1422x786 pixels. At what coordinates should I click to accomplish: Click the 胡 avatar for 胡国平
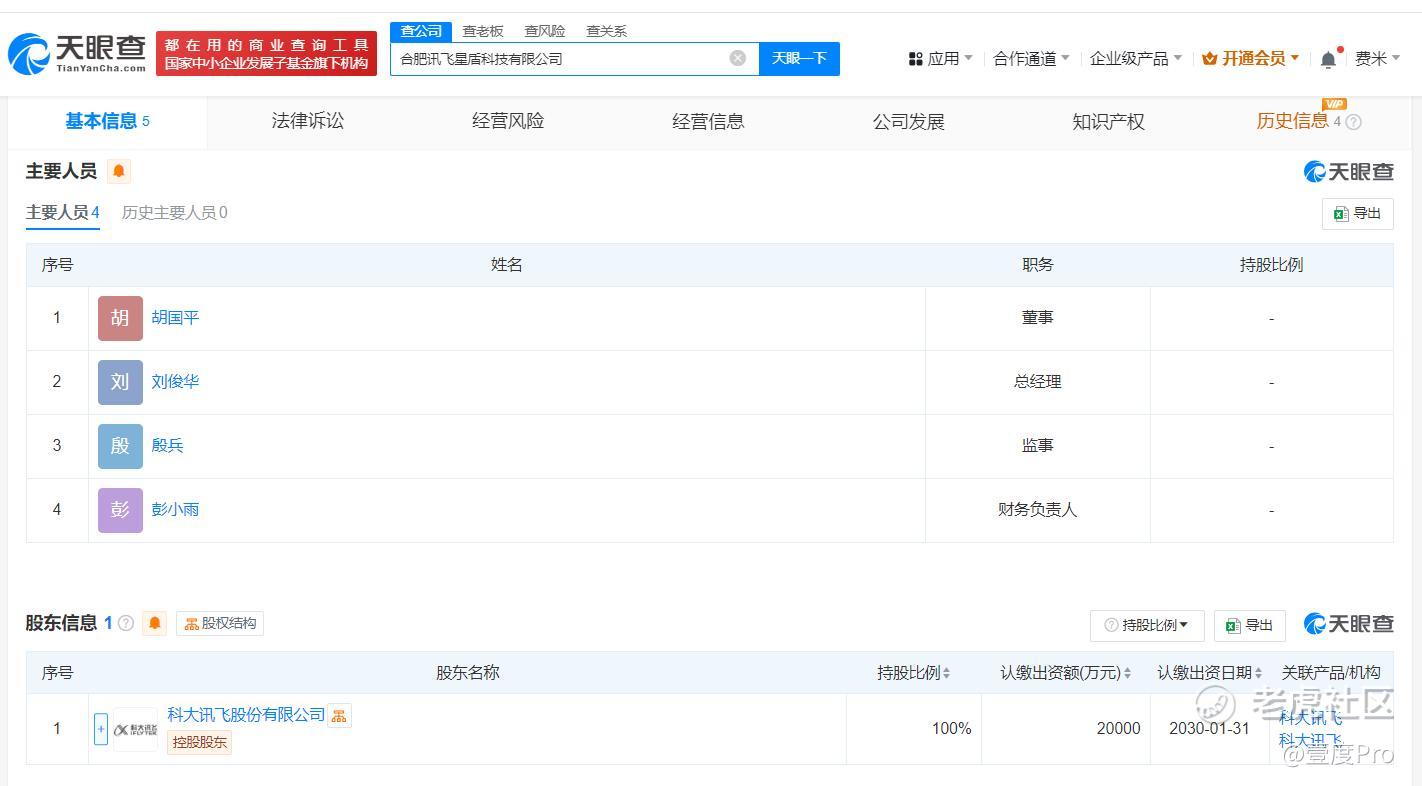(x=120, y=318)
